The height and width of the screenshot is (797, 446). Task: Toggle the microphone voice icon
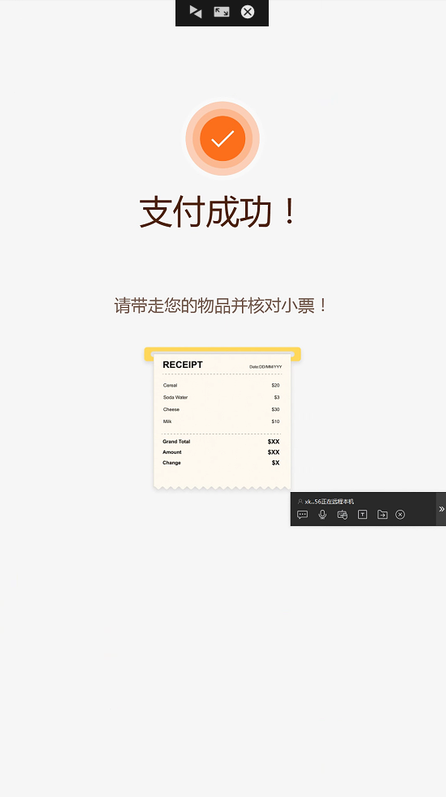tap(322, 514)
